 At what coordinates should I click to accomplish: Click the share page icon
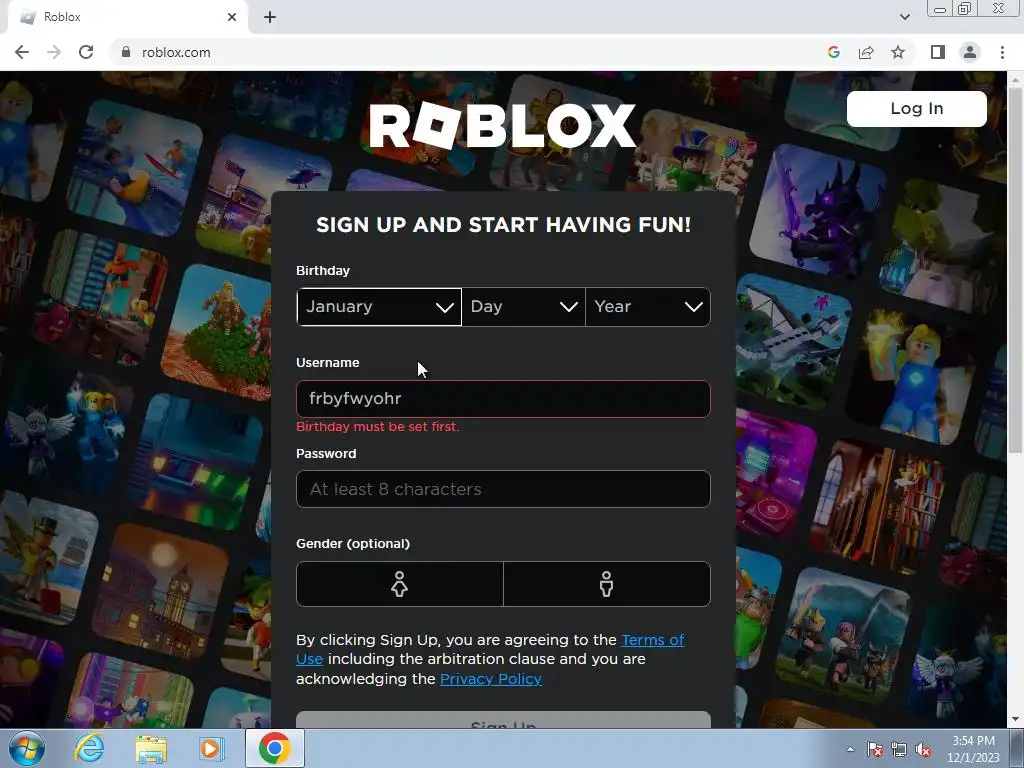(866, 52)
